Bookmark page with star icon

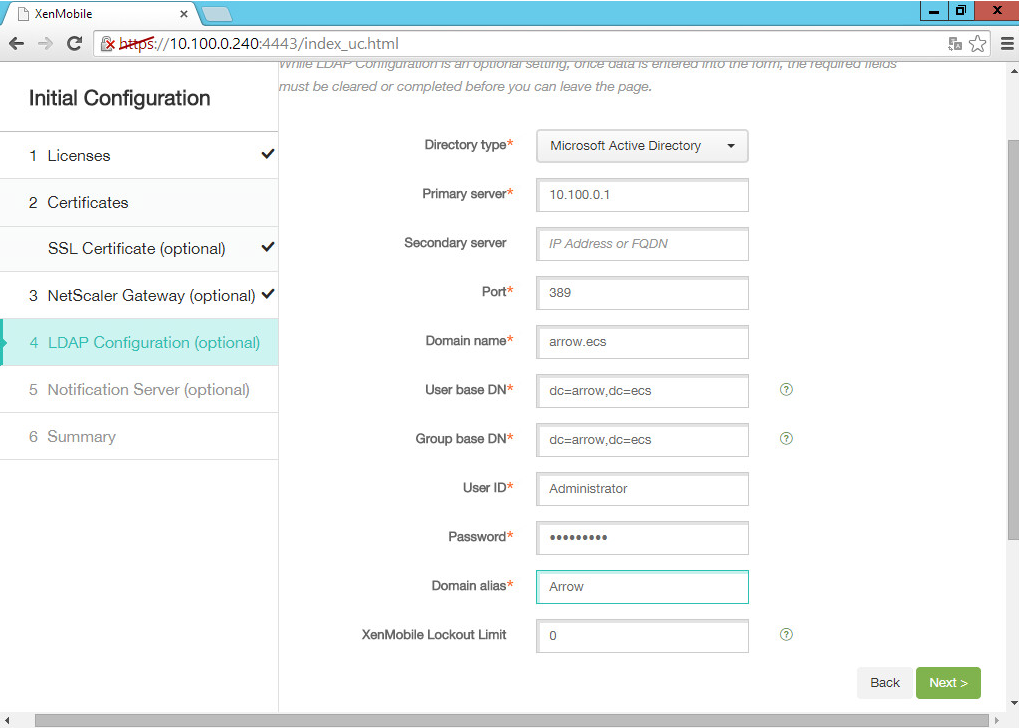(977, 44)
